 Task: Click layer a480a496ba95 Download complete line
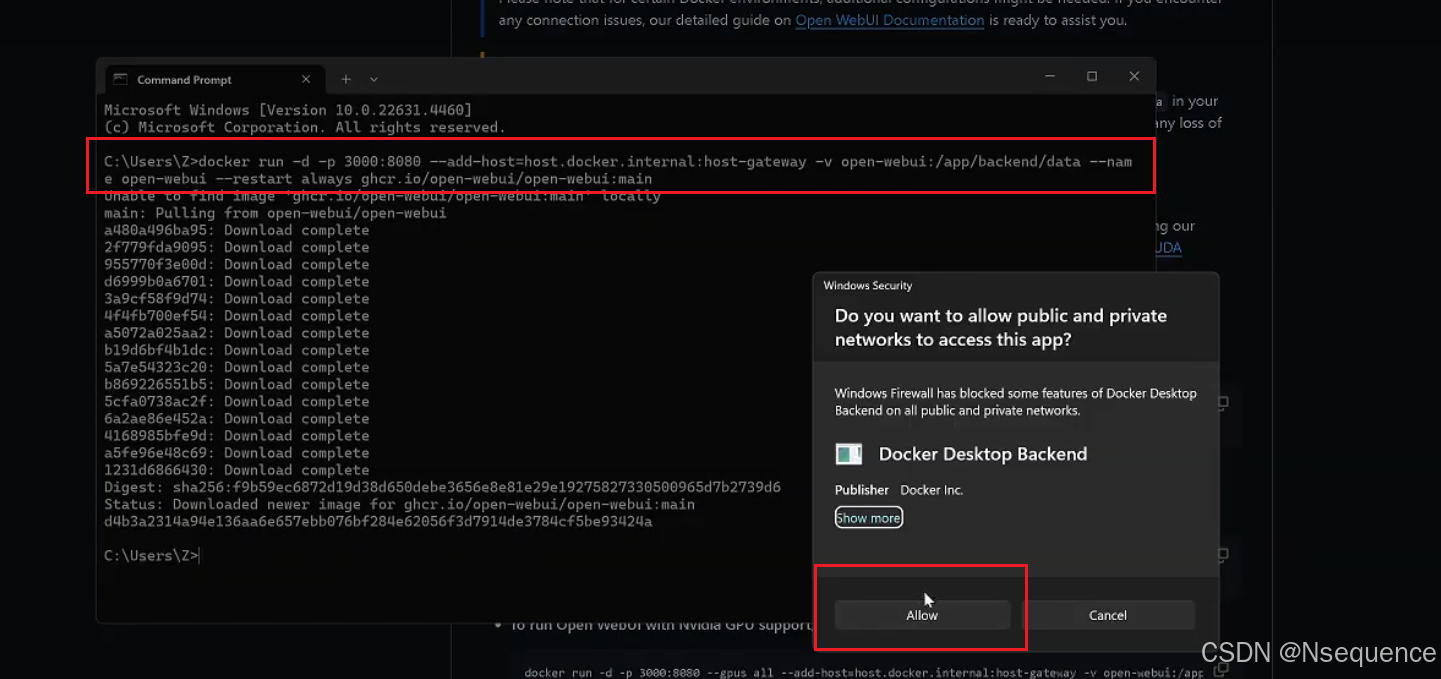coord(237,230)
